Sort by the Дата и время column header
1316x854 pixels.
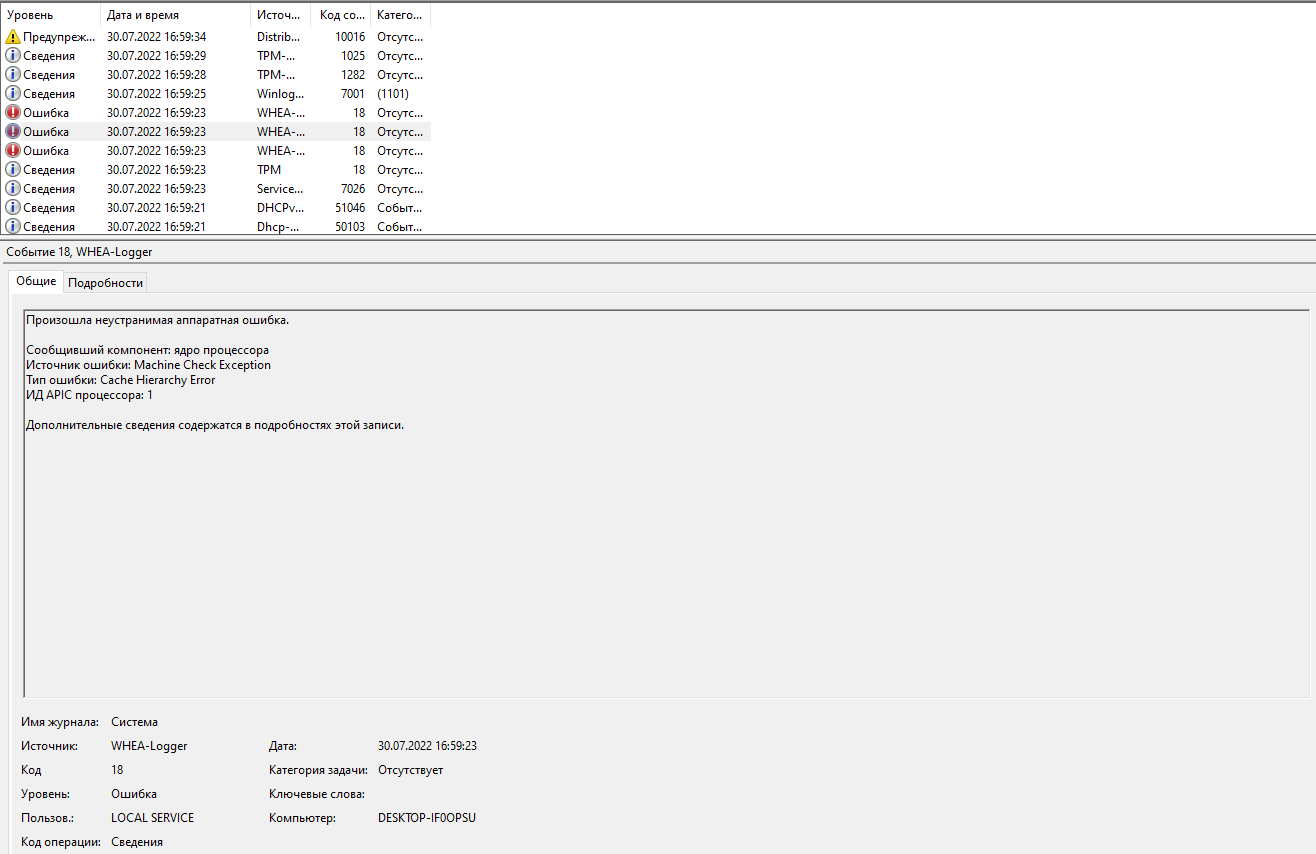(175, 15)
